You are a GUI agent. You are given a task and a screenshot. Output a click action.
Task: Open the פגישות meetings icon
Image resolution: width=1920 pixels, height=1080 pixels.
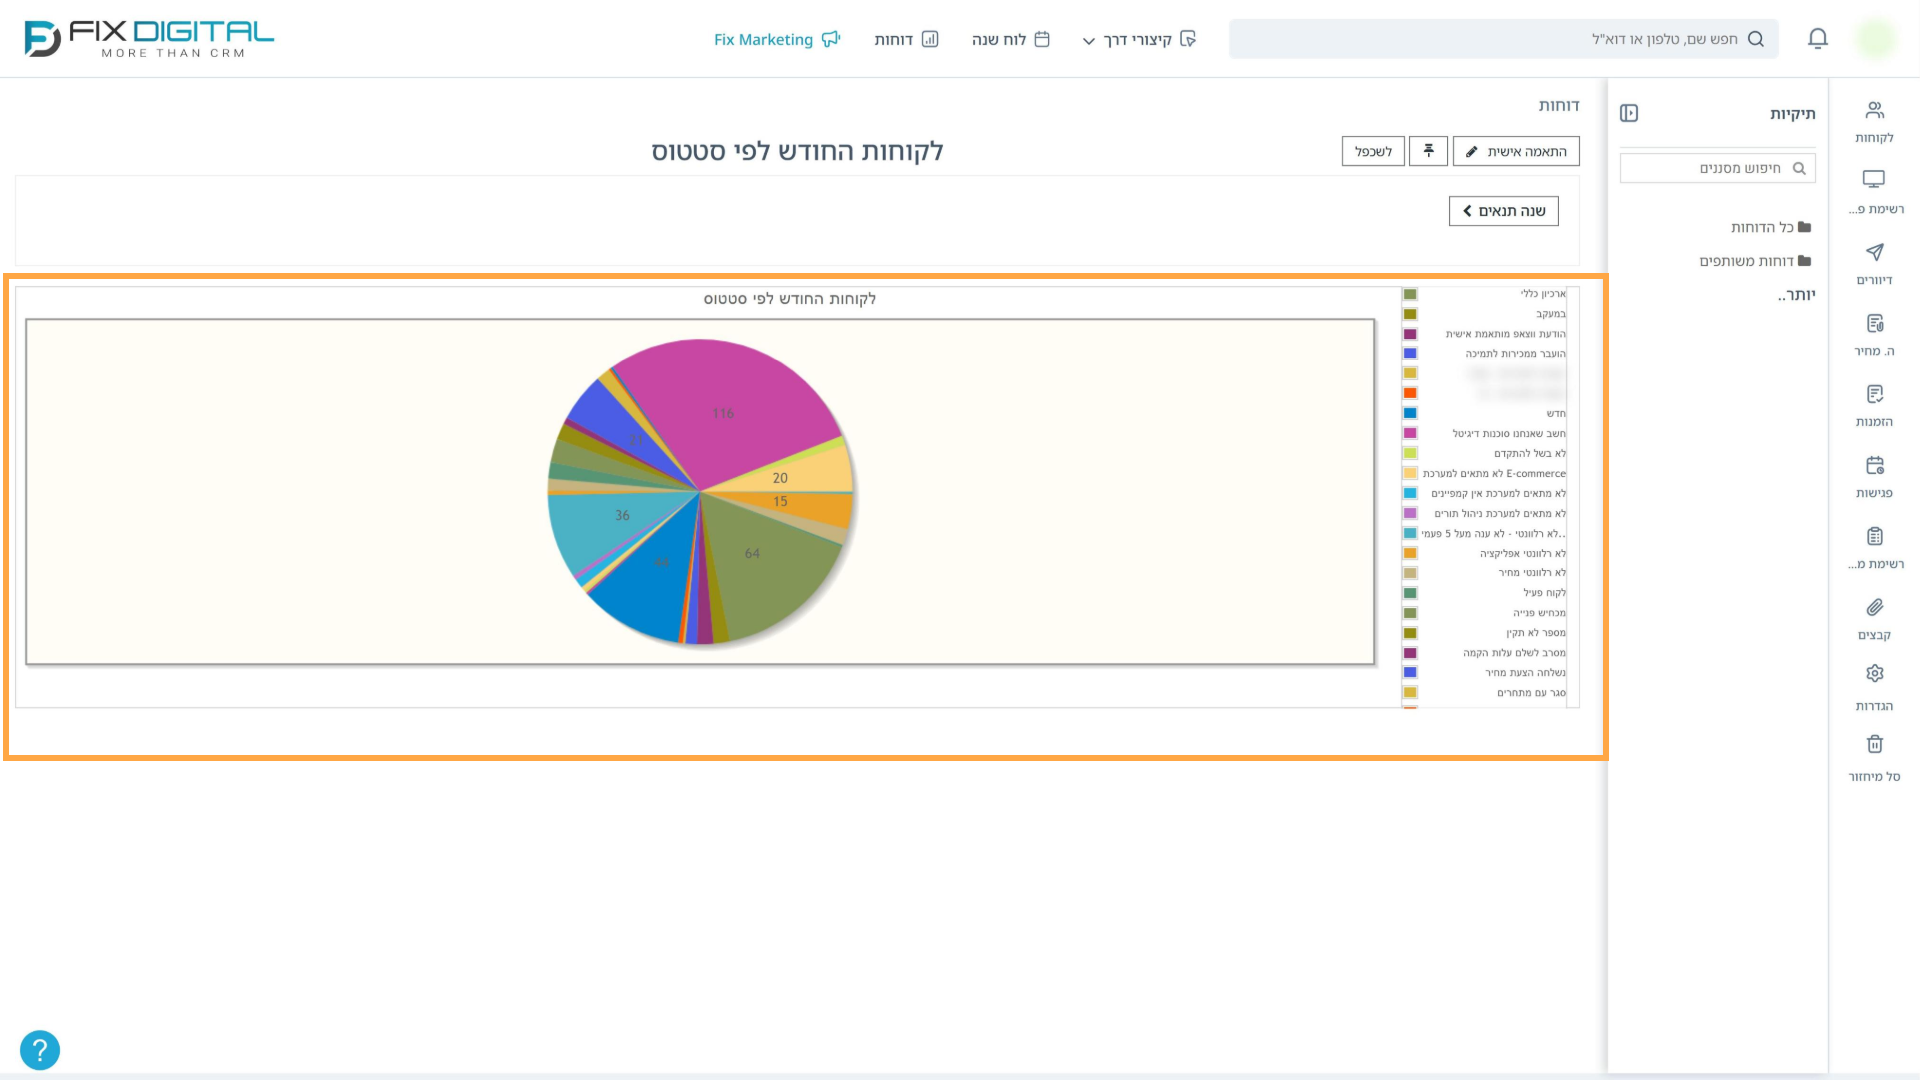coord(1874,465)
